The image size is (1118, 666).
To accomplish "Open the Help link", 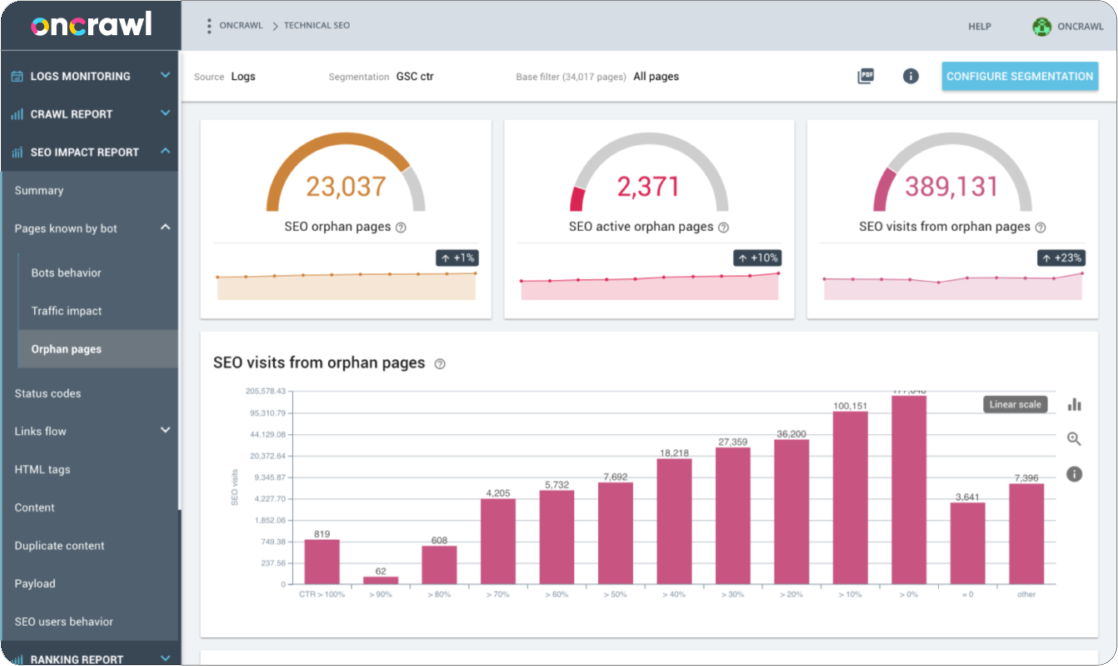I will (979, 27).
